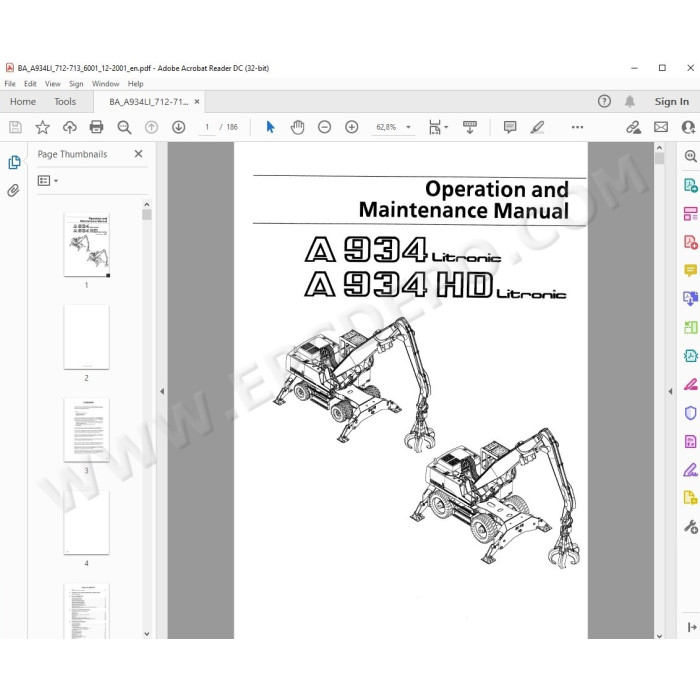
Task: Expand the right tools pane arrow
Action: [671, 391]
